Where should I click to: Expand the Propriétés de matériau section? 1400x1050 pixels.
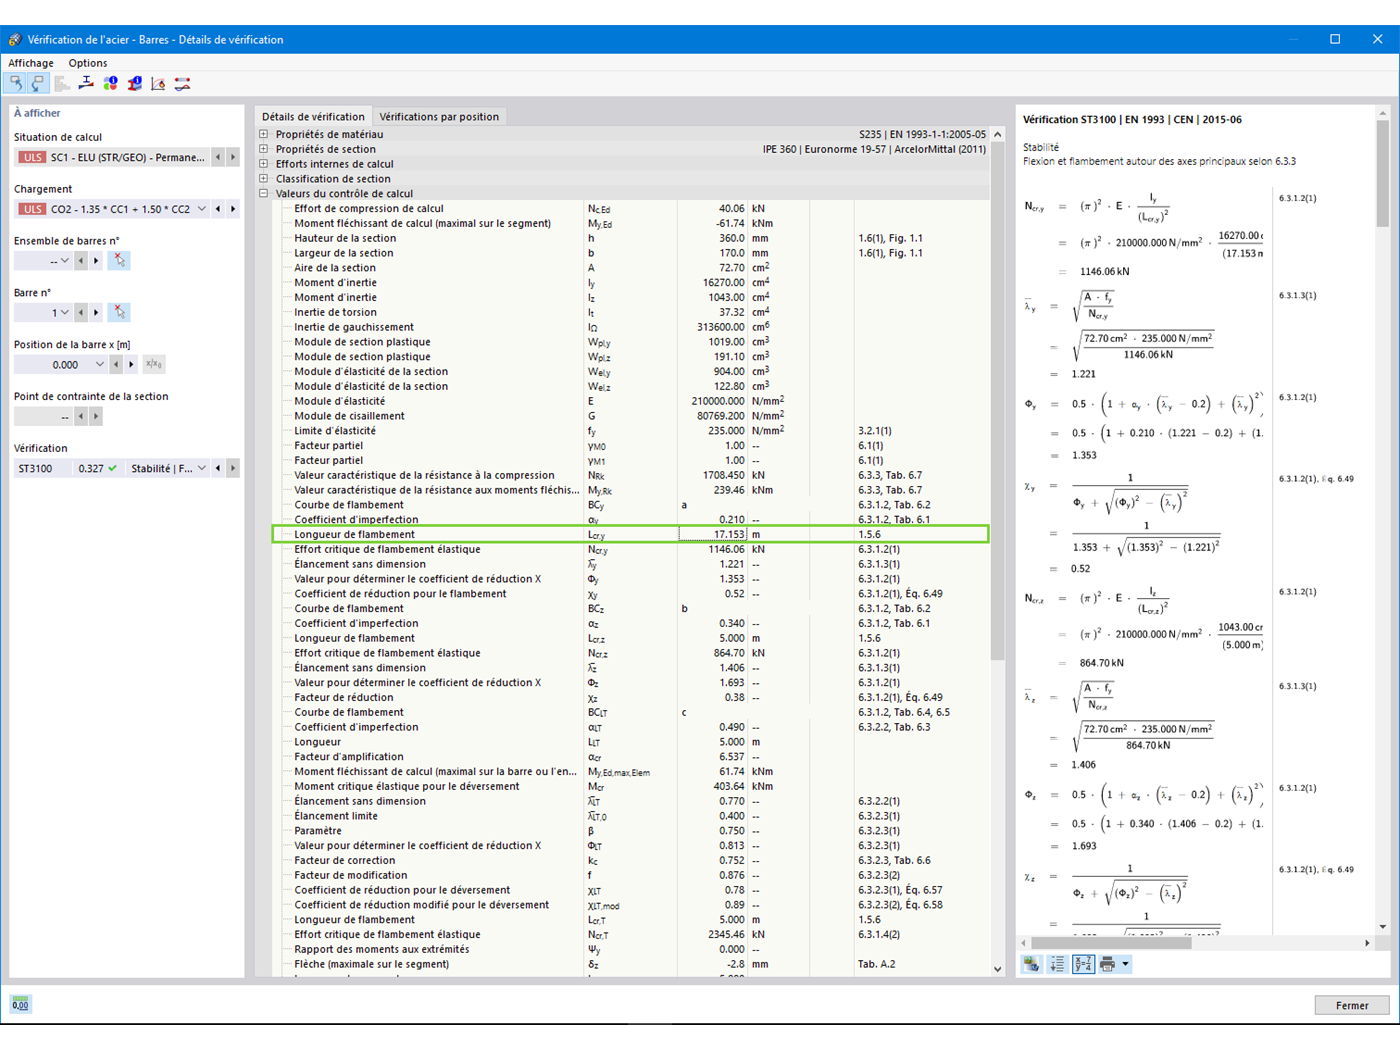coord(264,134)
